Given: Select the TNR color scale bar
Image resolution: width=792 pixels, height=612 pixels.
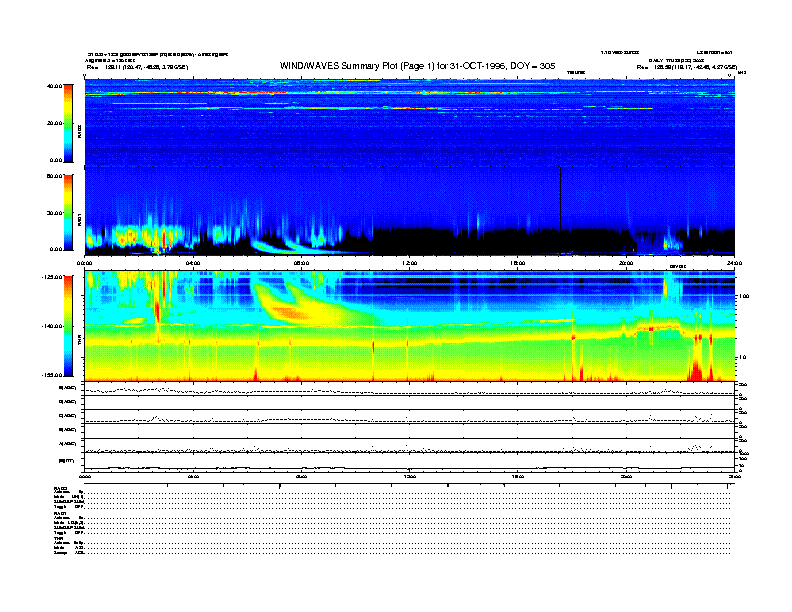Looking at the screenshot, I should 68,326.
